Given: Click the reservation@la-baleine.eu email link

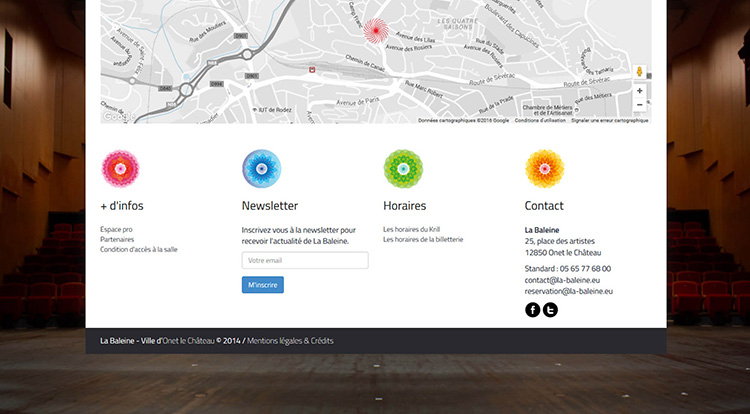Looking at the screenshot, I should (569, 291).
